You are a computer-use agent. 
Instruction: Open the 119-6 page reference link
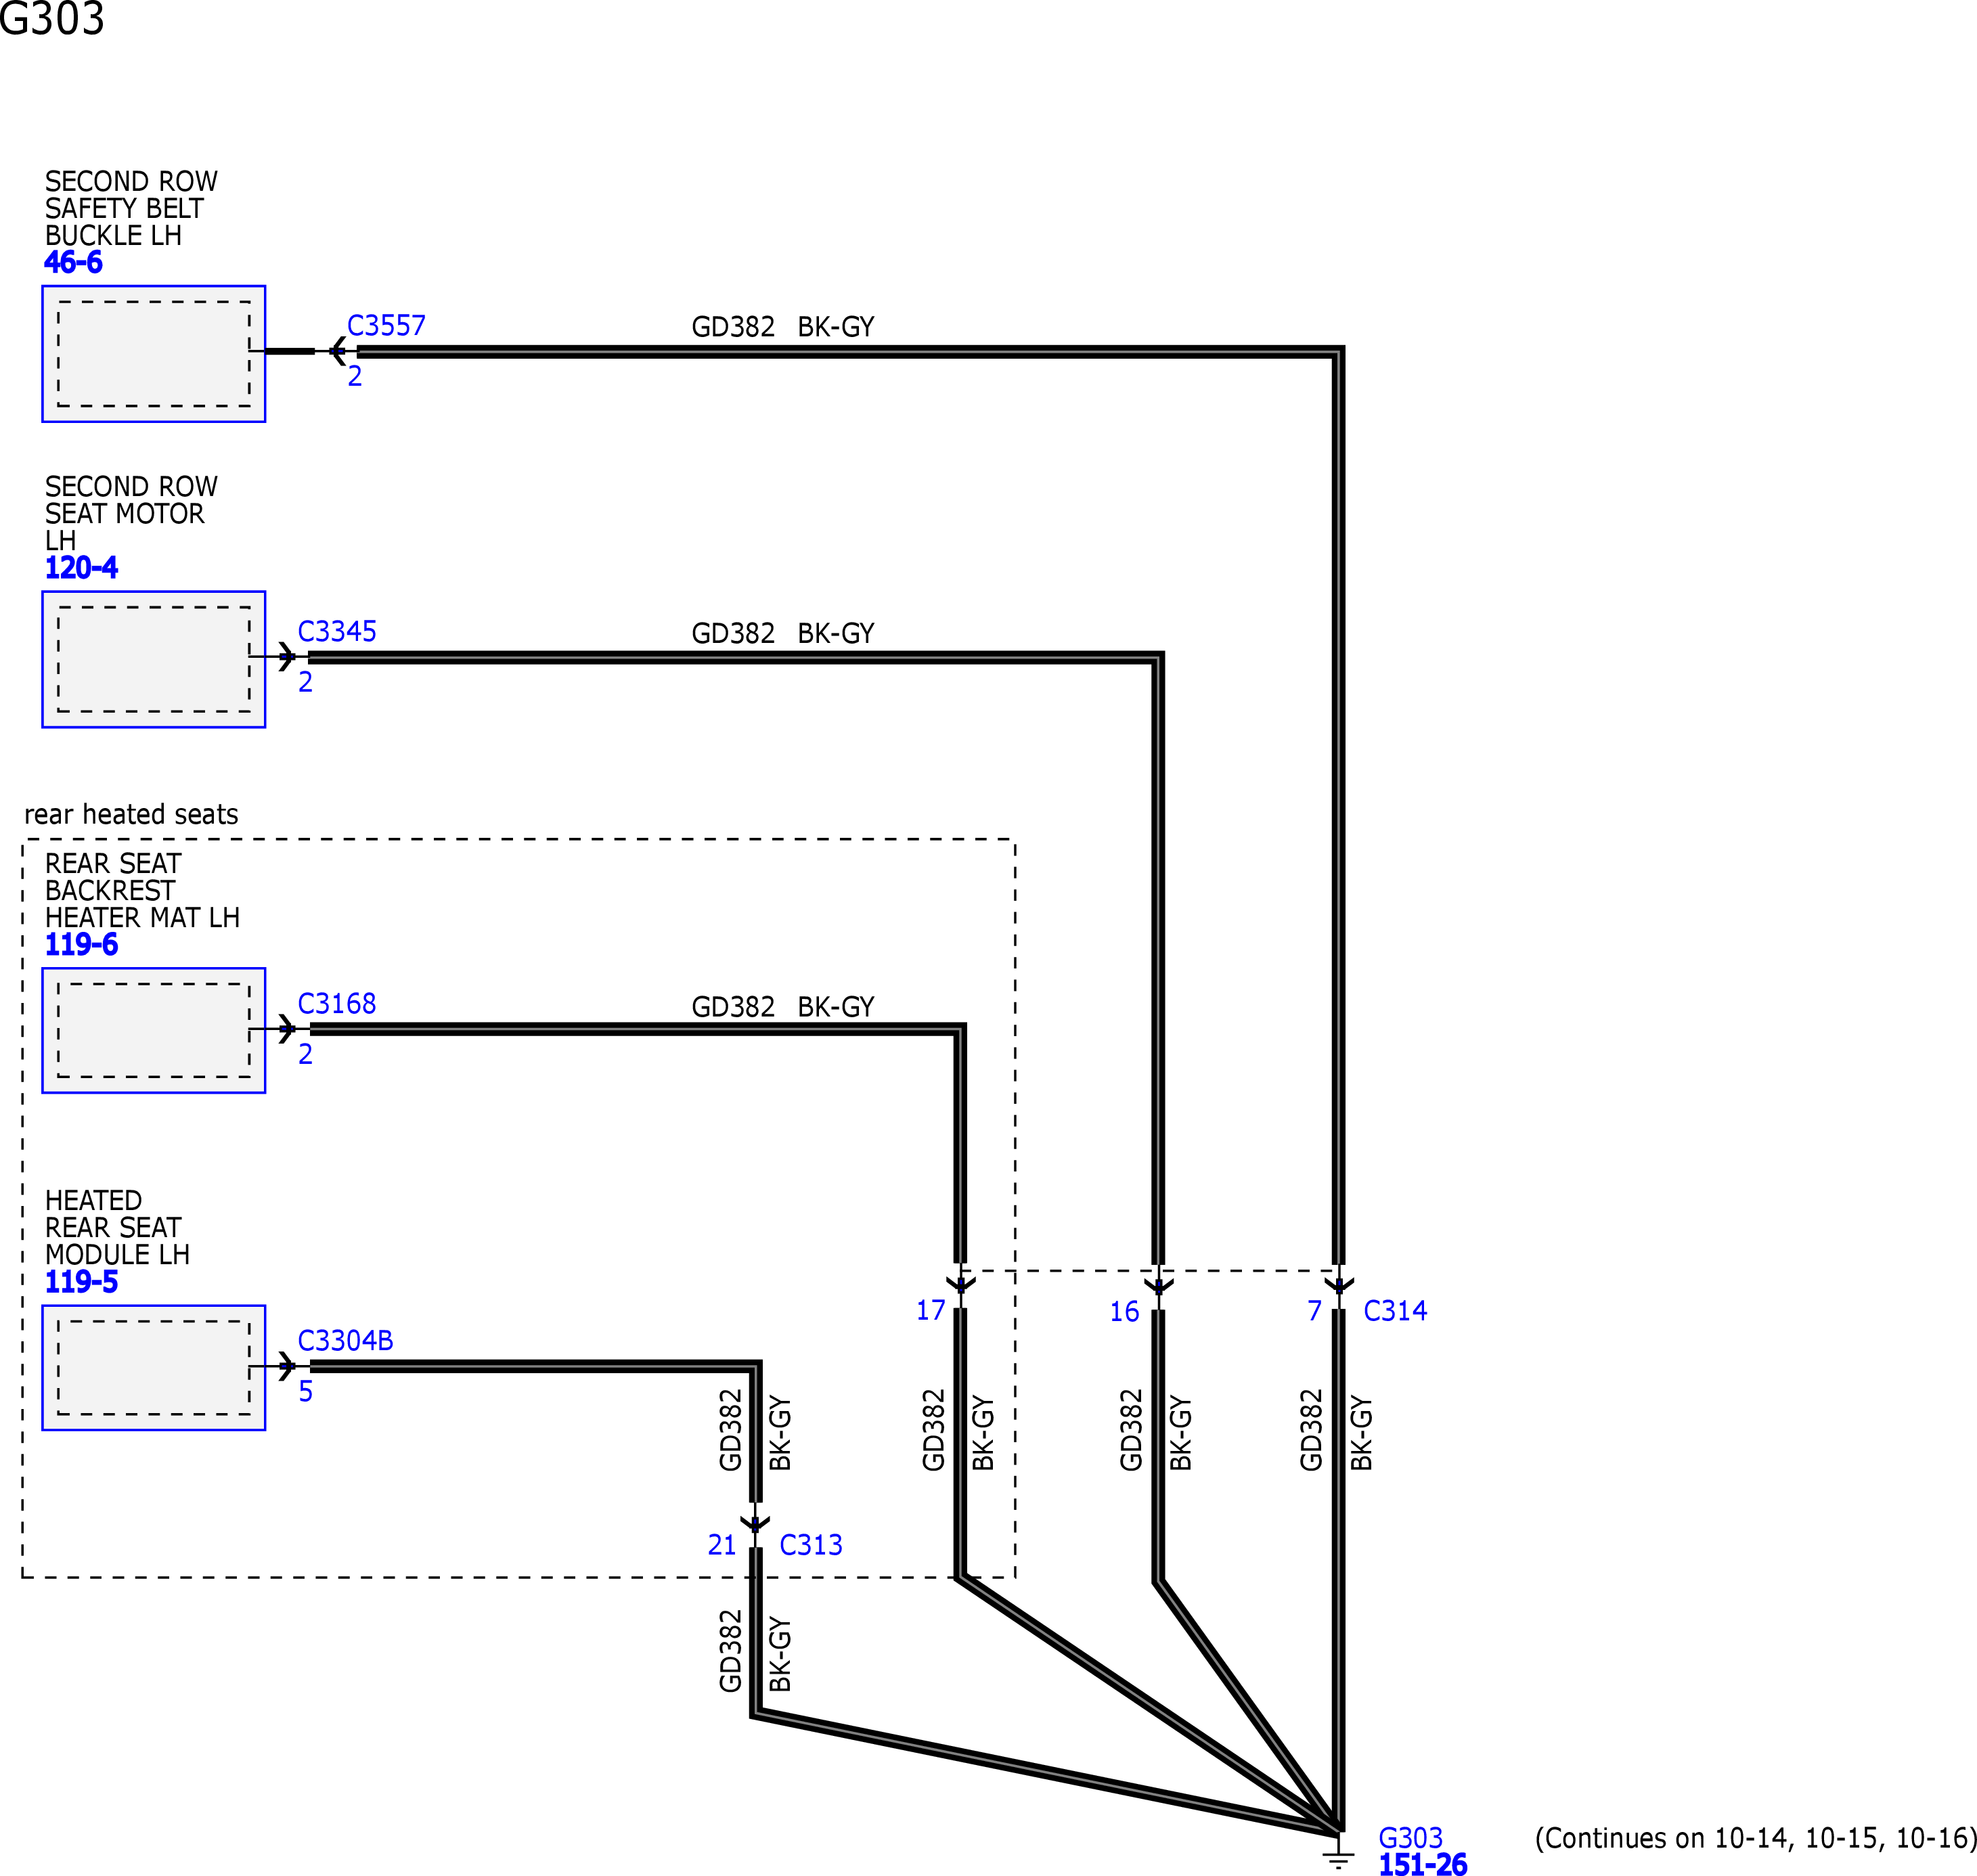tap(81, 945)
